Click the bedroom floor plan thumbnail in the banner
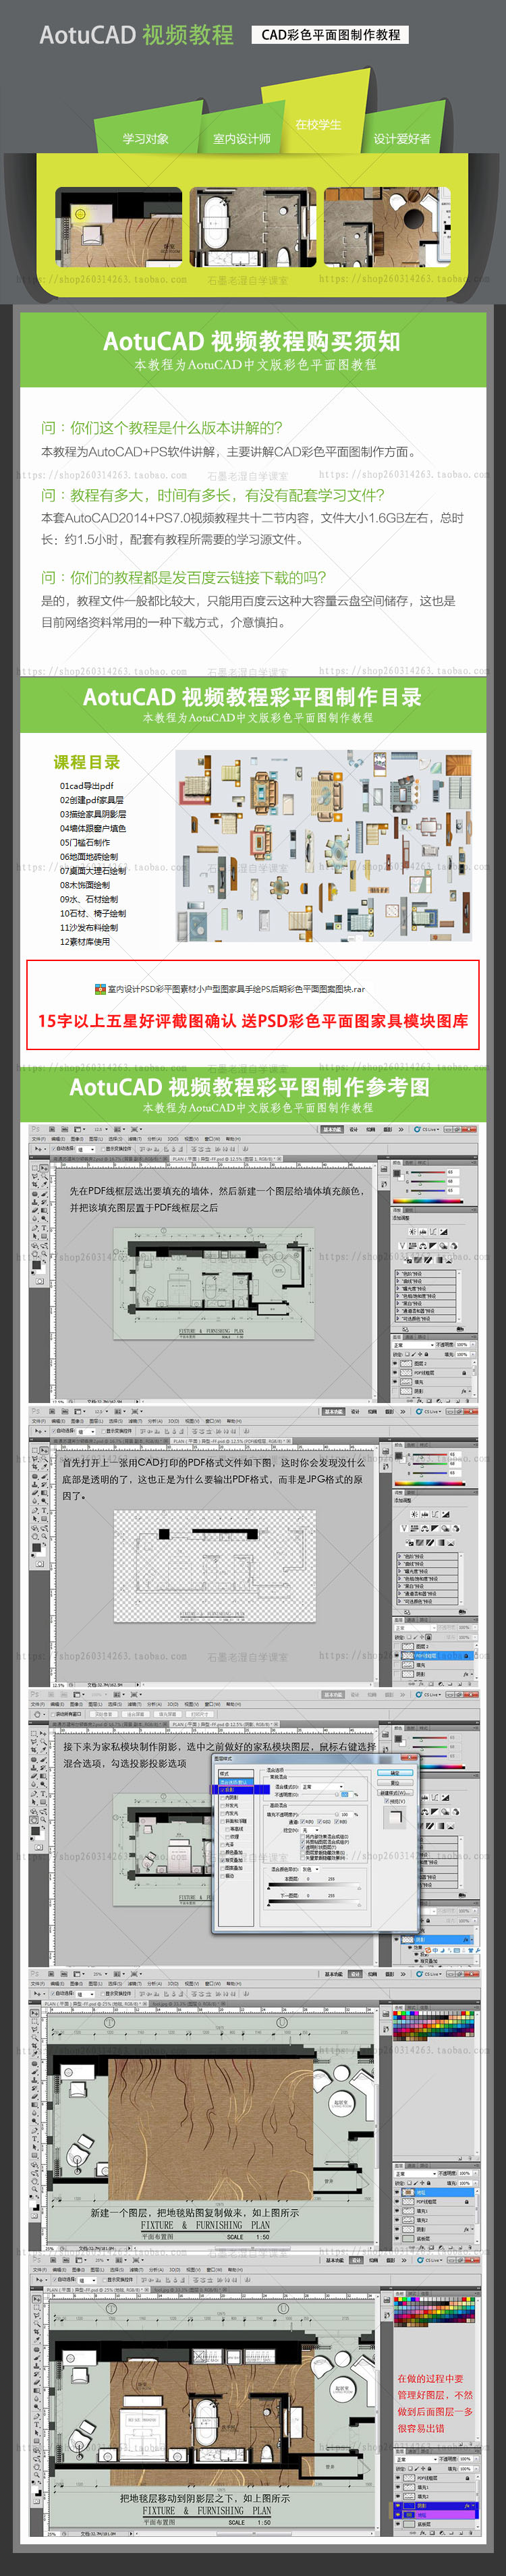Viewport: 506px width, 2576px height. [119, 227]
